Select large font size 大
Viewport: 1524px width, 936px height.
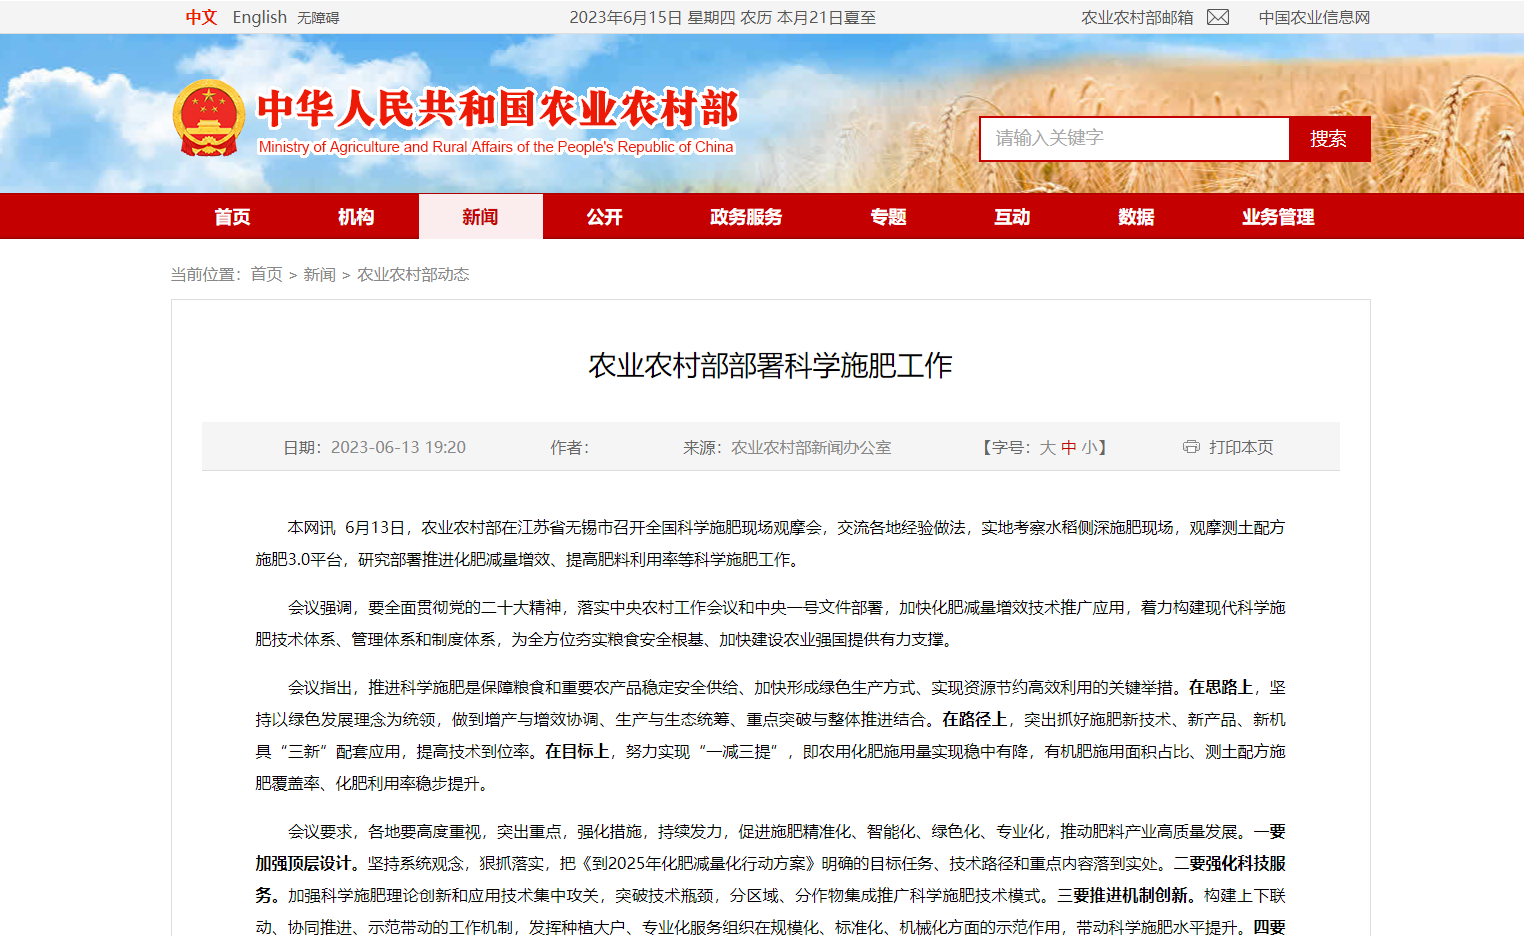1047,447
